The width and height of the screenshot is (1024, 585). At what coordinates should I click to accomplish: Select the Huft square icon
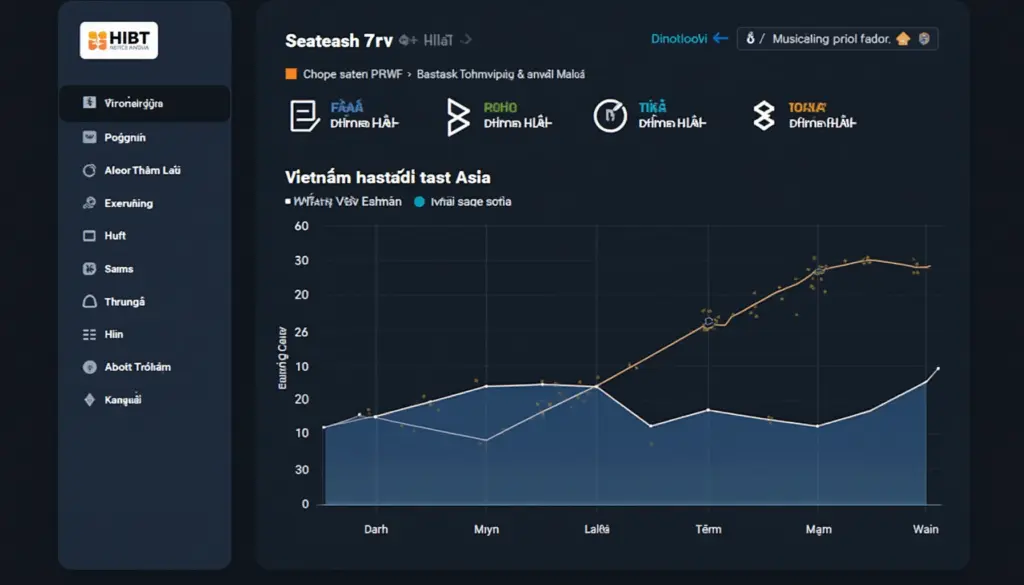coord(89,236)
